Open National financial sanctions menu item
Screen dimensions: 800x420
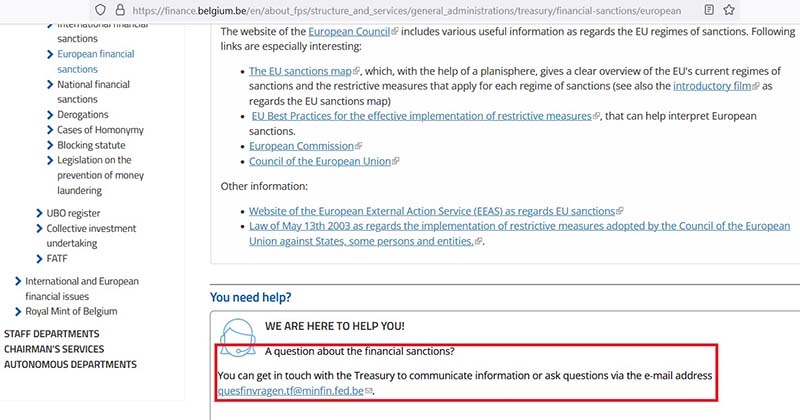[x=93, y=92]
